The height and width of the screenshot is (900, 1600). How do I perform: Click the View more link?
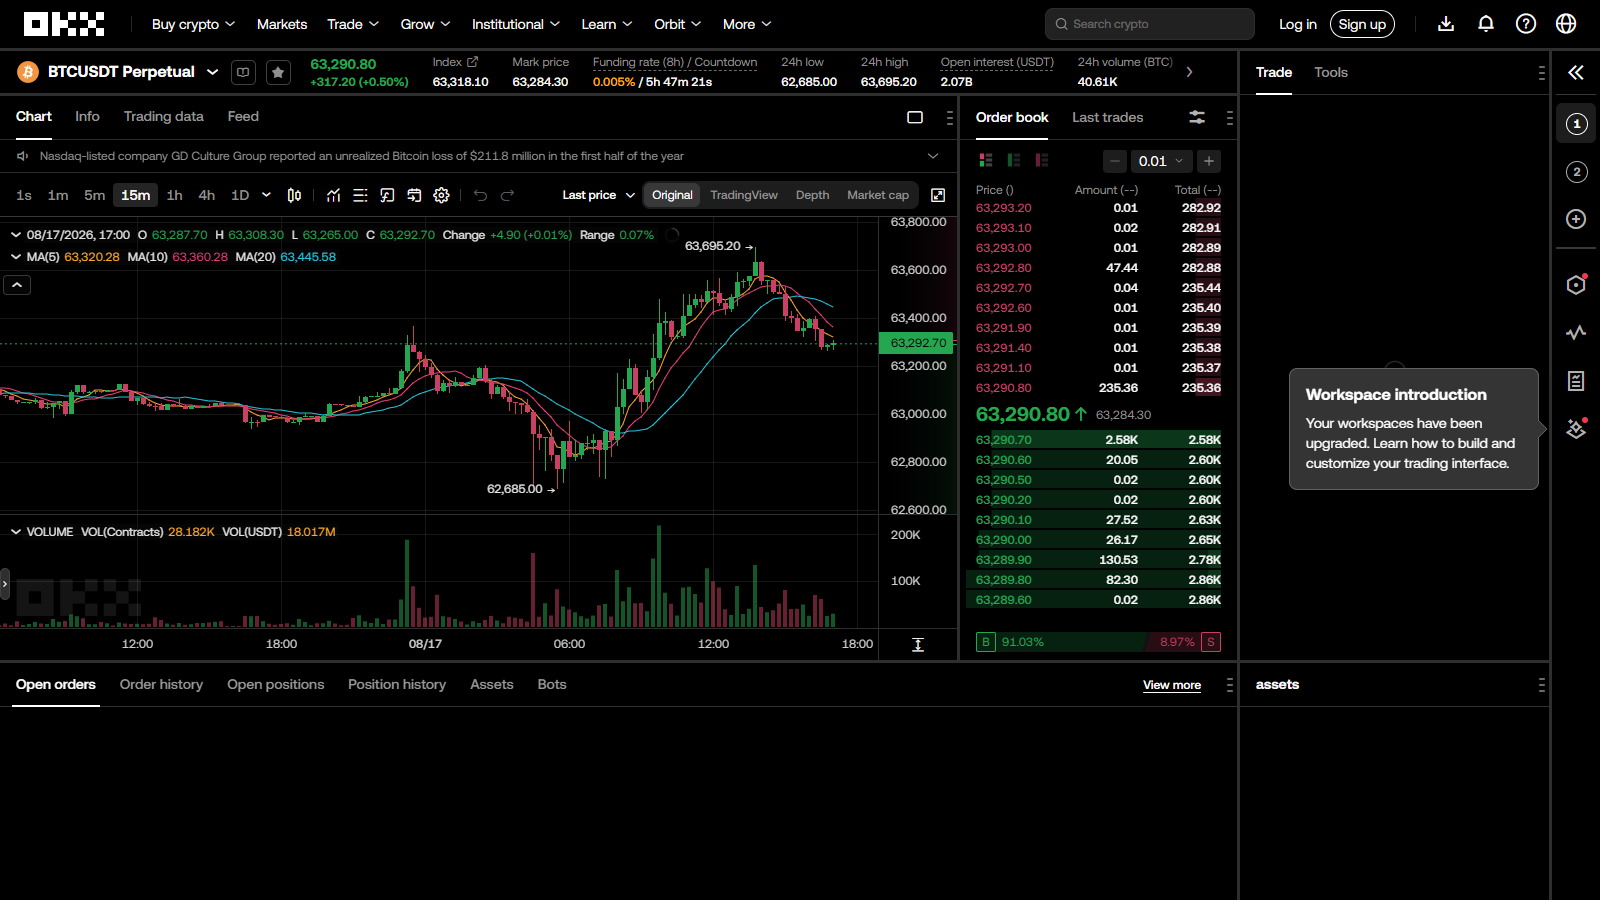tap(1172, 685)
